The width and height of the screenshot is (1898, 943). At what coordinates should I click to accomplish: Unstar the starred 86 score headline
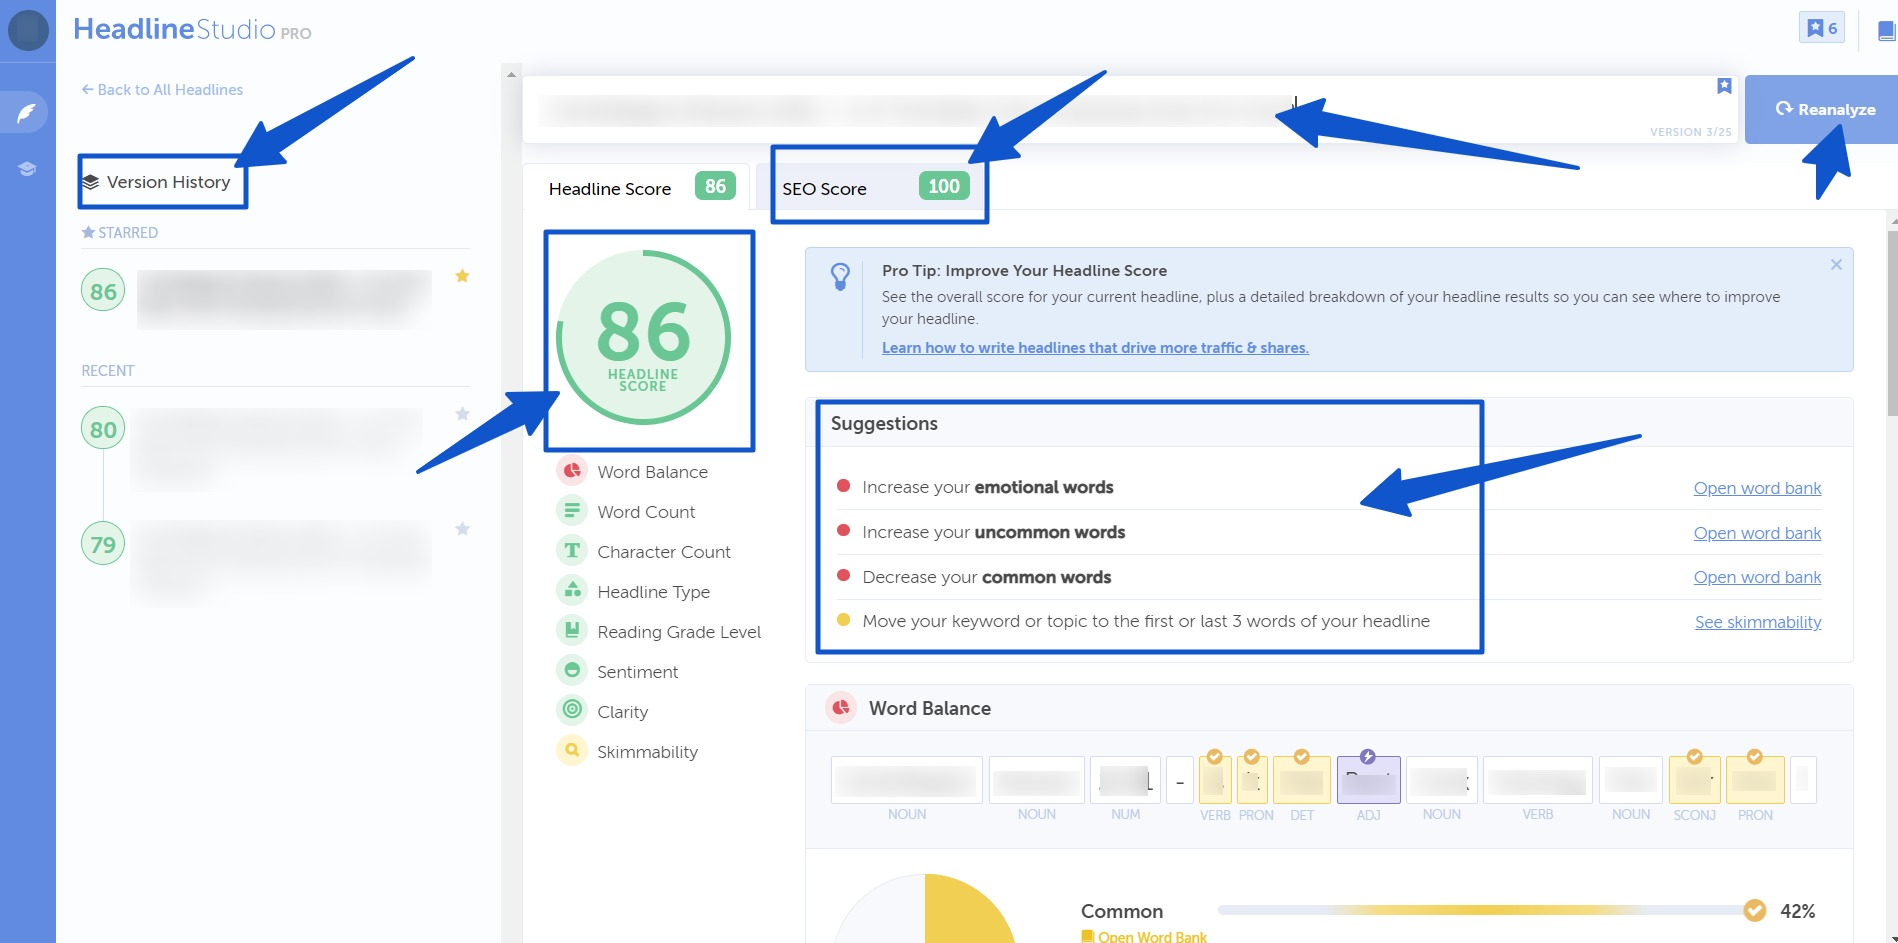coord(462,276)
